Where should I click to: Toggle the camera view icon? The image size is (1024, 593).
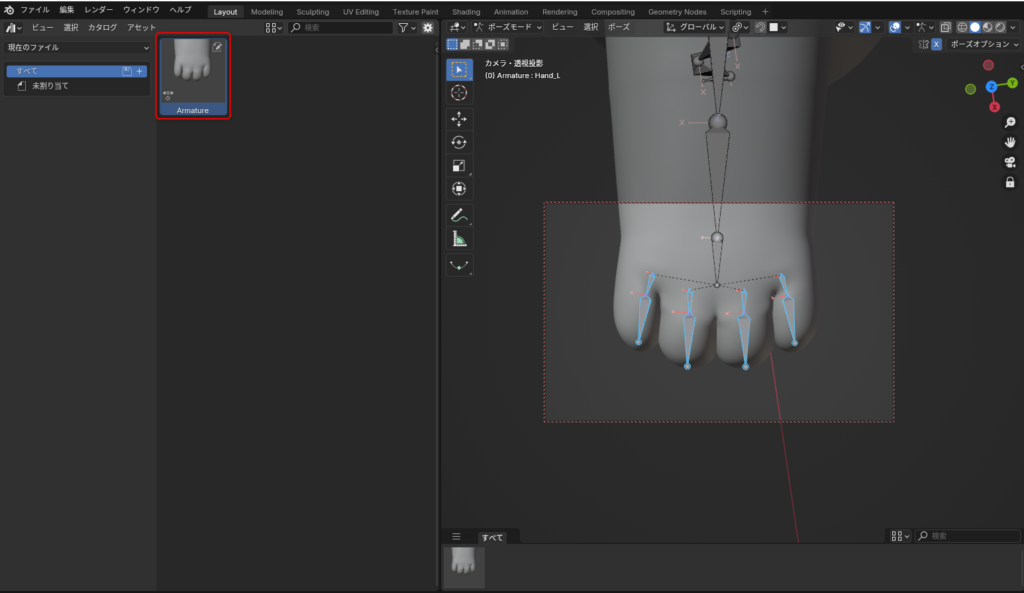pyautogui.click(x=1010, y=162)
